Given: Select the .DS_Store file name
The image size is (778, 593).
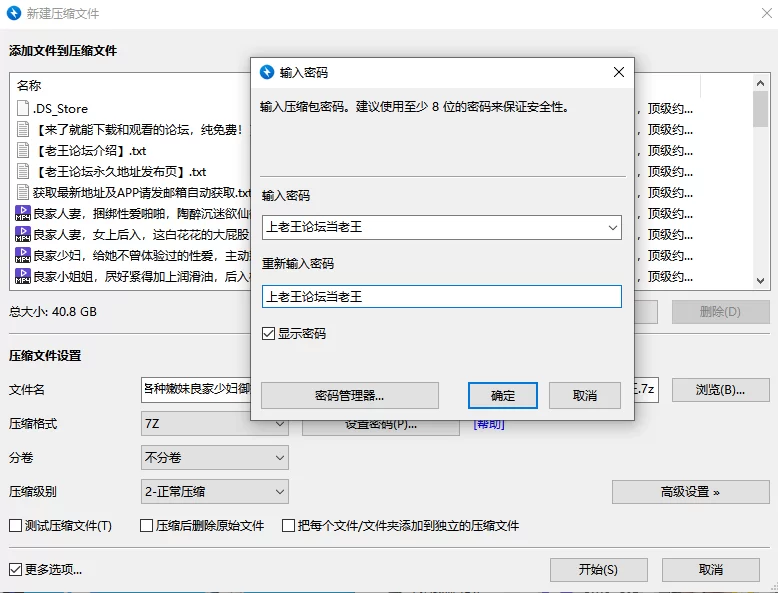Looking at the screenshot, I should tap(61, 109).
